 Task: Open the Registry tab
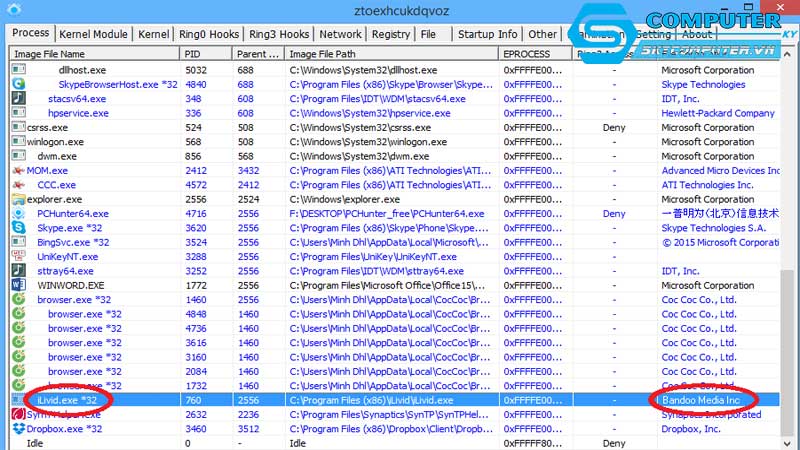(390, 34)
